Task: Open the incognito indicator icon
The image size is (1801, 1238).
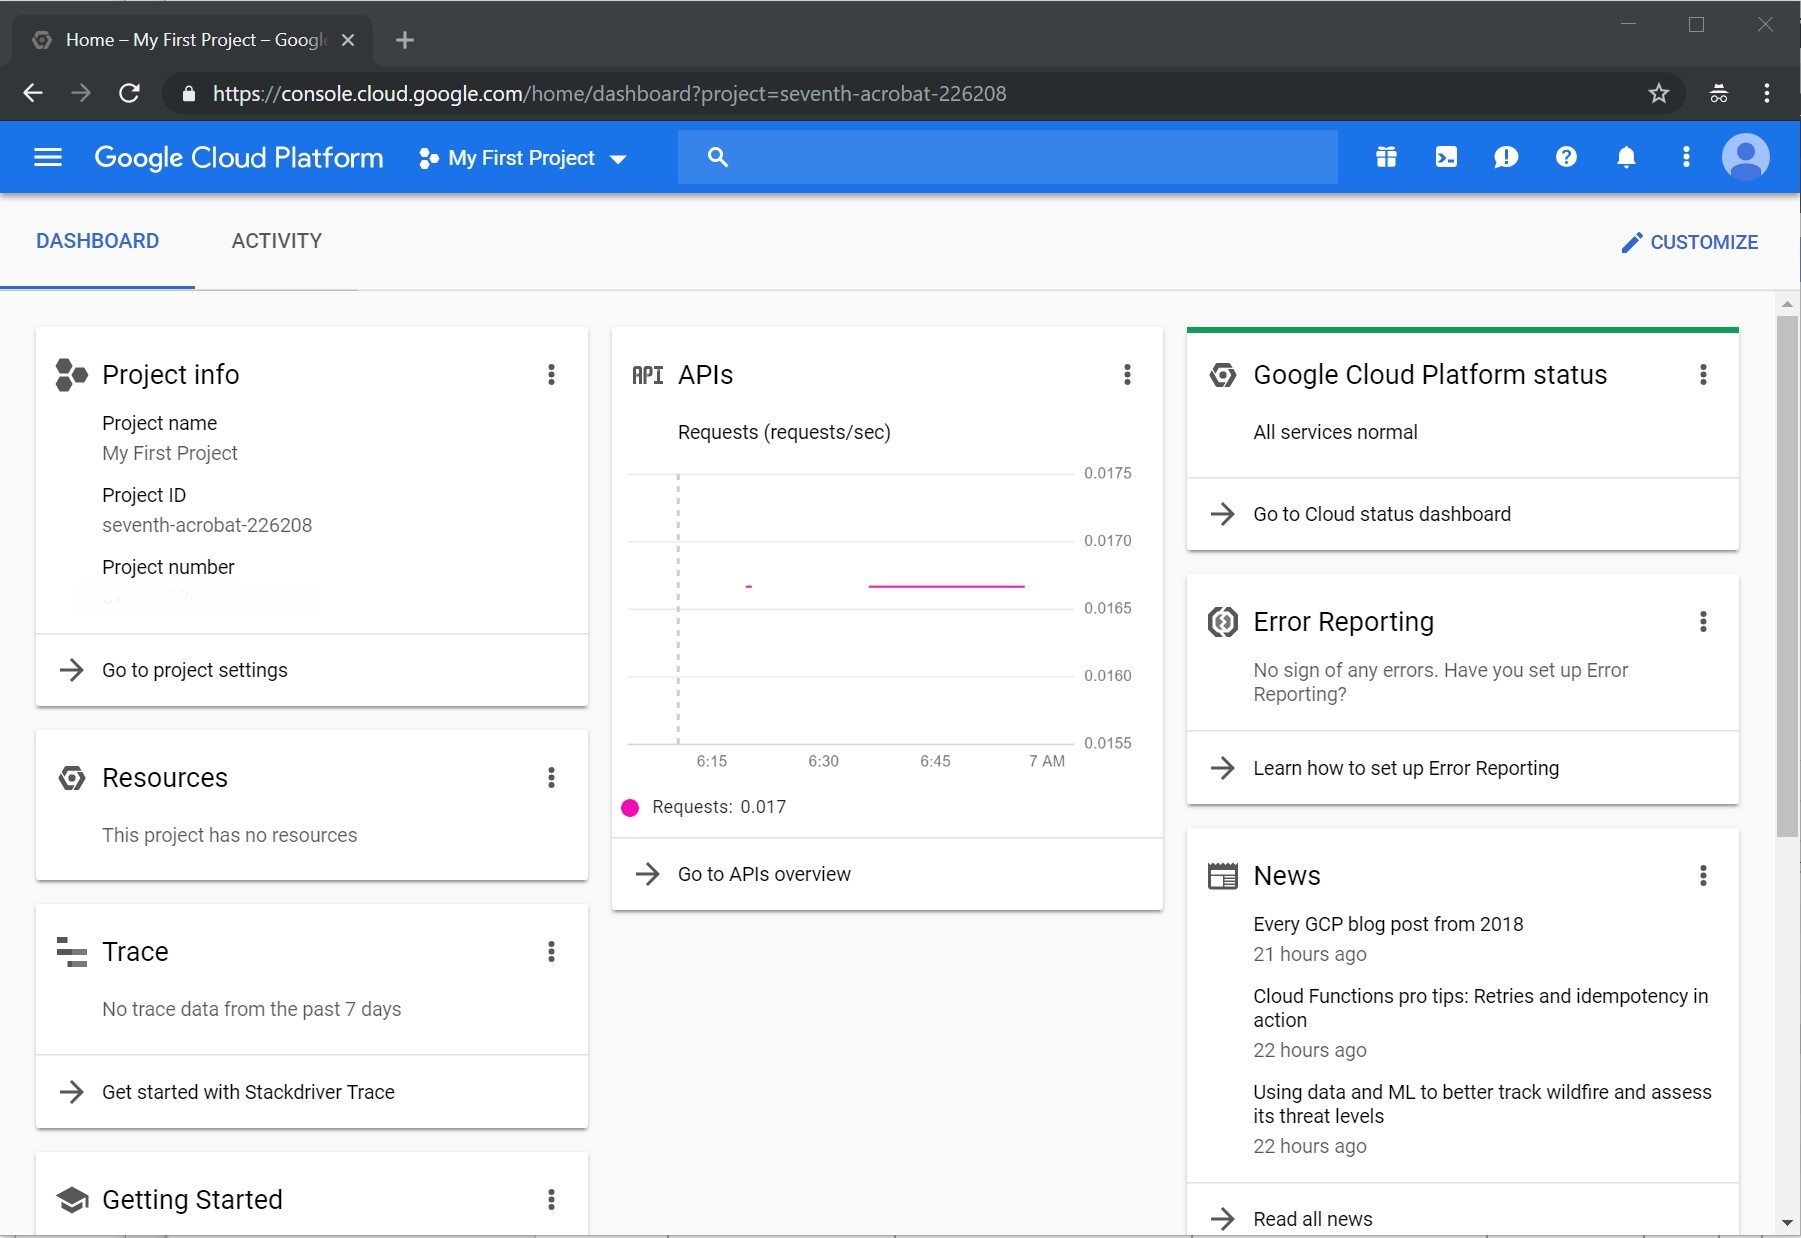Action: point(1719,93)
